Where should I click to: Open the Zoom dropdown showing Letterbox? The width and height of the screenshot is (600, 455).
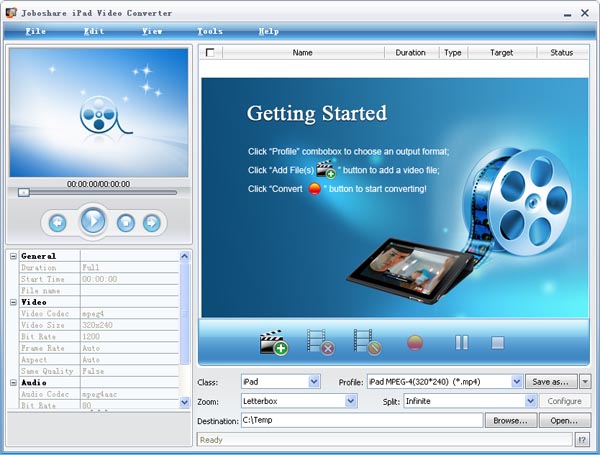coord(351,401)
